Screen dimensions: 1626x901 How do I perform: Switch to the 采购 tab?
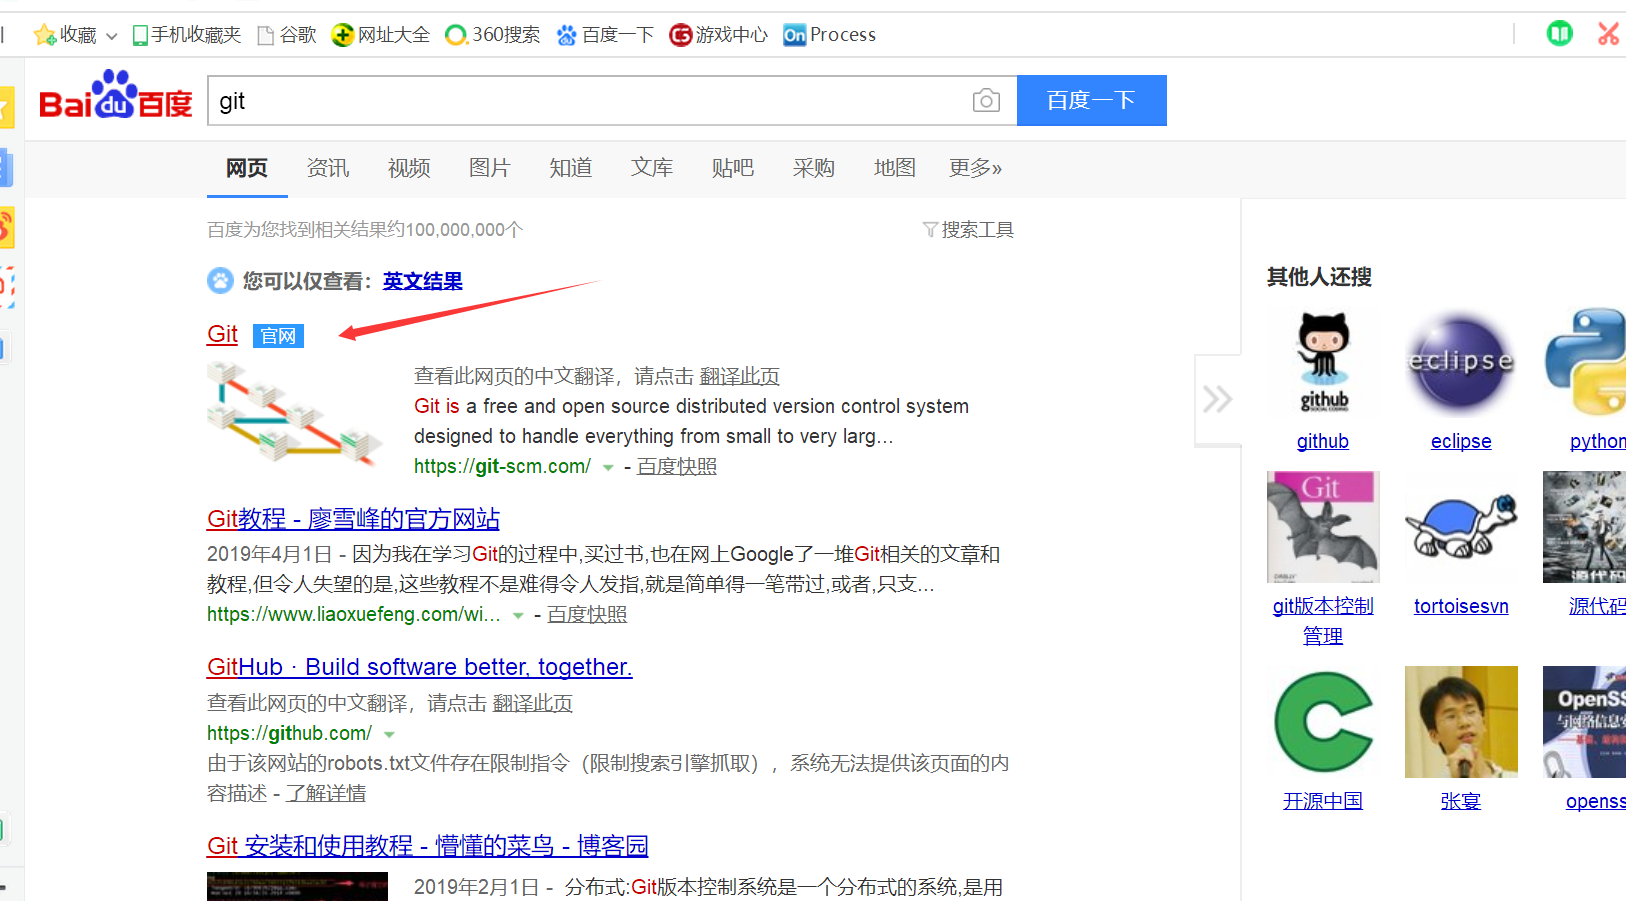pos(814,168)
